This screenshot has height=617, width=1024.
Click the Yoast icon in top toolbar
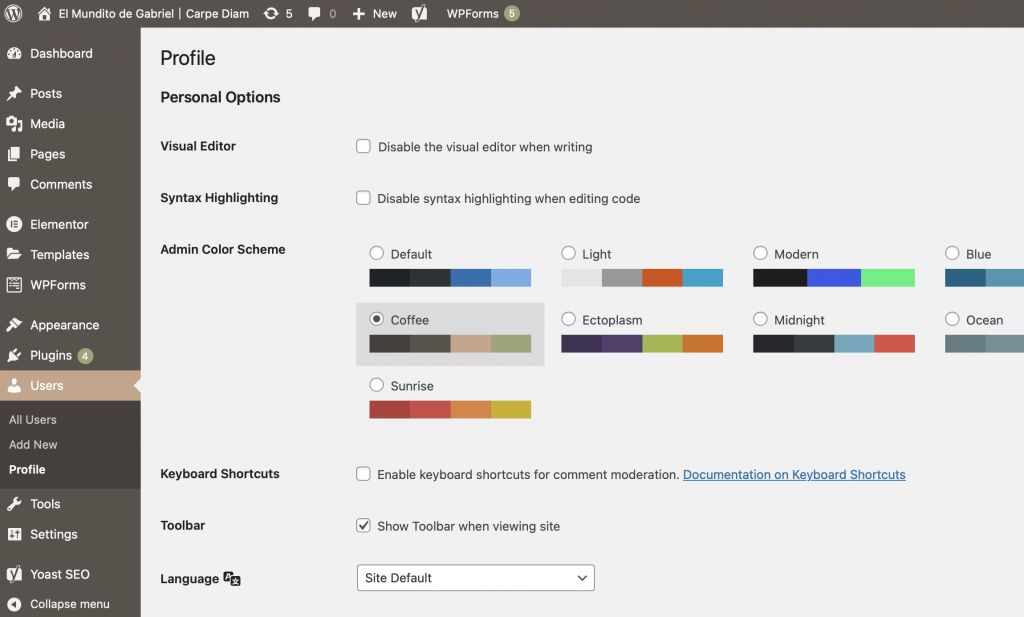tap(421, 14)
